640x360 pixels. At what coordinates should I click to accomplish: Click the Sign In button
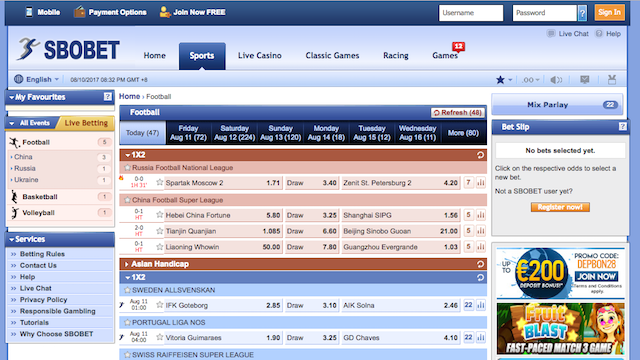[x=609, y=13]
